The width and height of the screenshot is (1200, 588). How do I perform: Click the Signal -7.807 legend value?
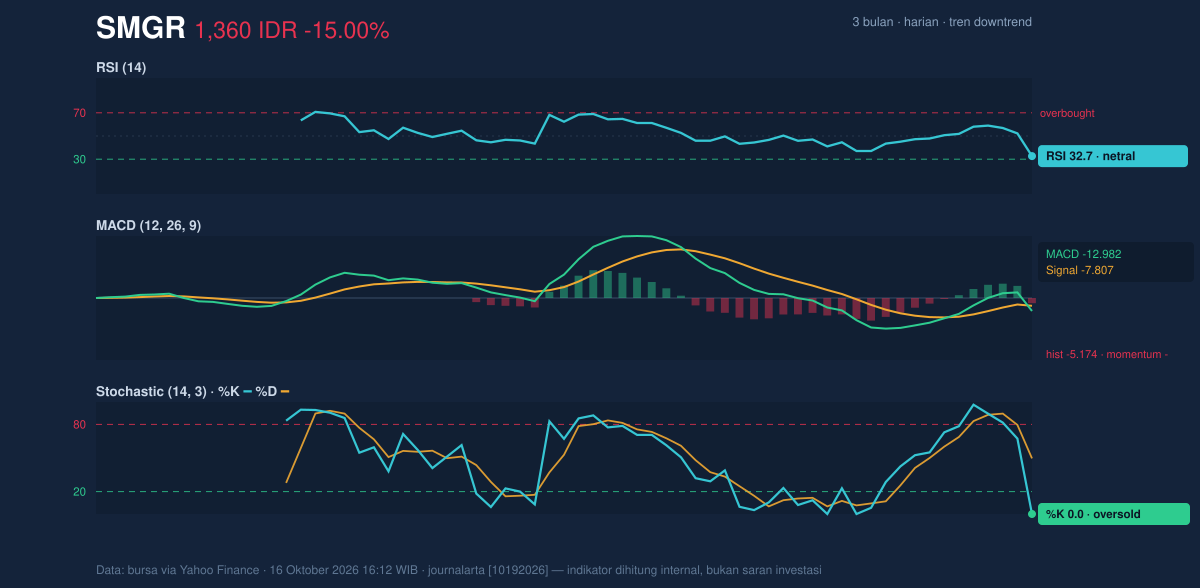[1080, 270]
